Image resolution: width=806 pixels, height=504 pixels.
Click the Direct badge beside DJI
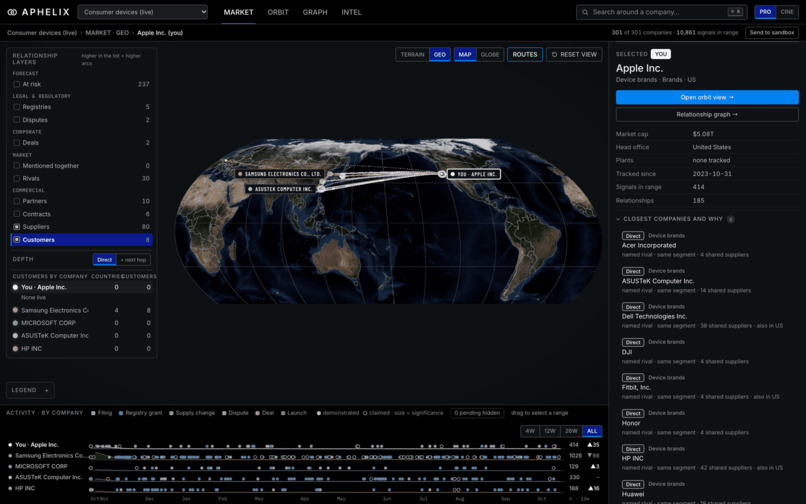click(x=633, y=343)
